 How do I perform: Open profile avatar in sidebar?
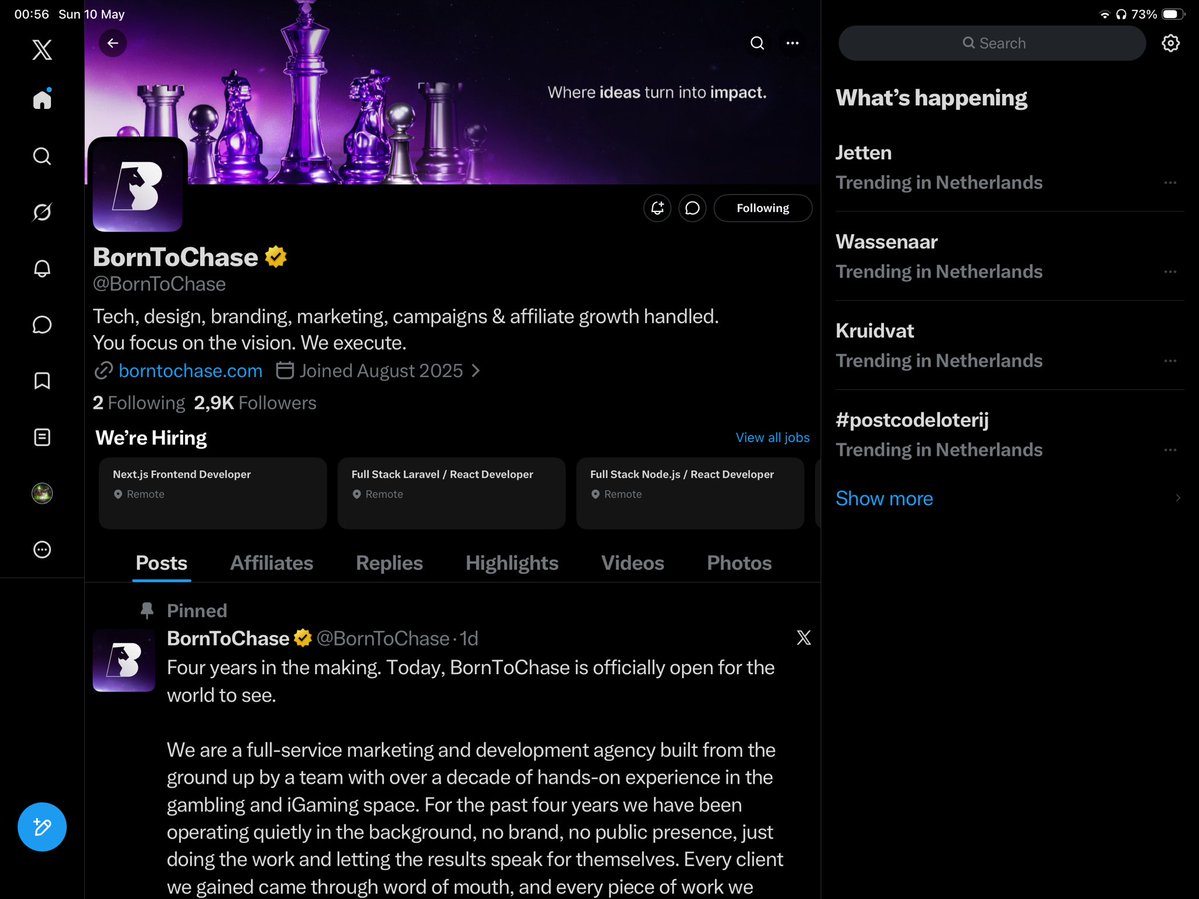(42, 493)
